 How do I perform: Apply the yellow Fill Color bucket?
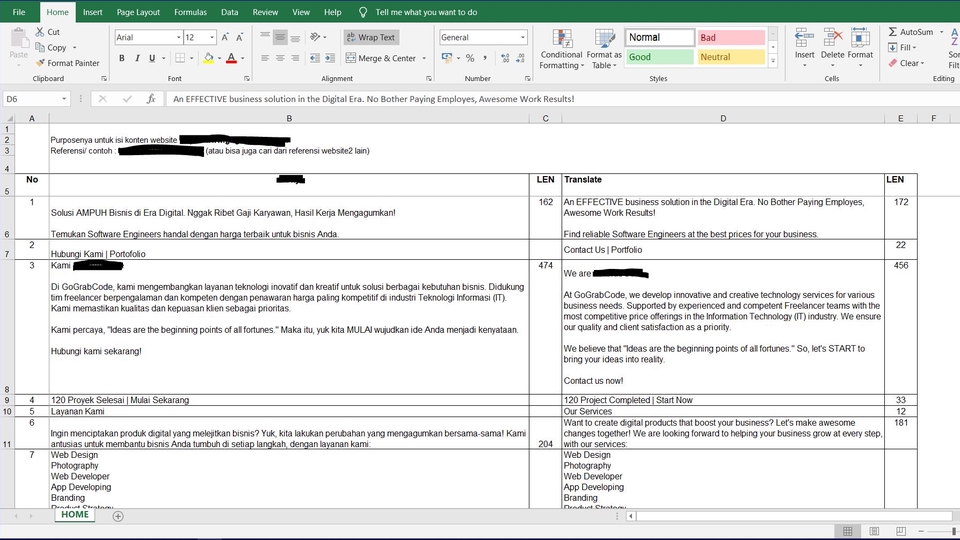pyautogui.click(x=209, y=58)
